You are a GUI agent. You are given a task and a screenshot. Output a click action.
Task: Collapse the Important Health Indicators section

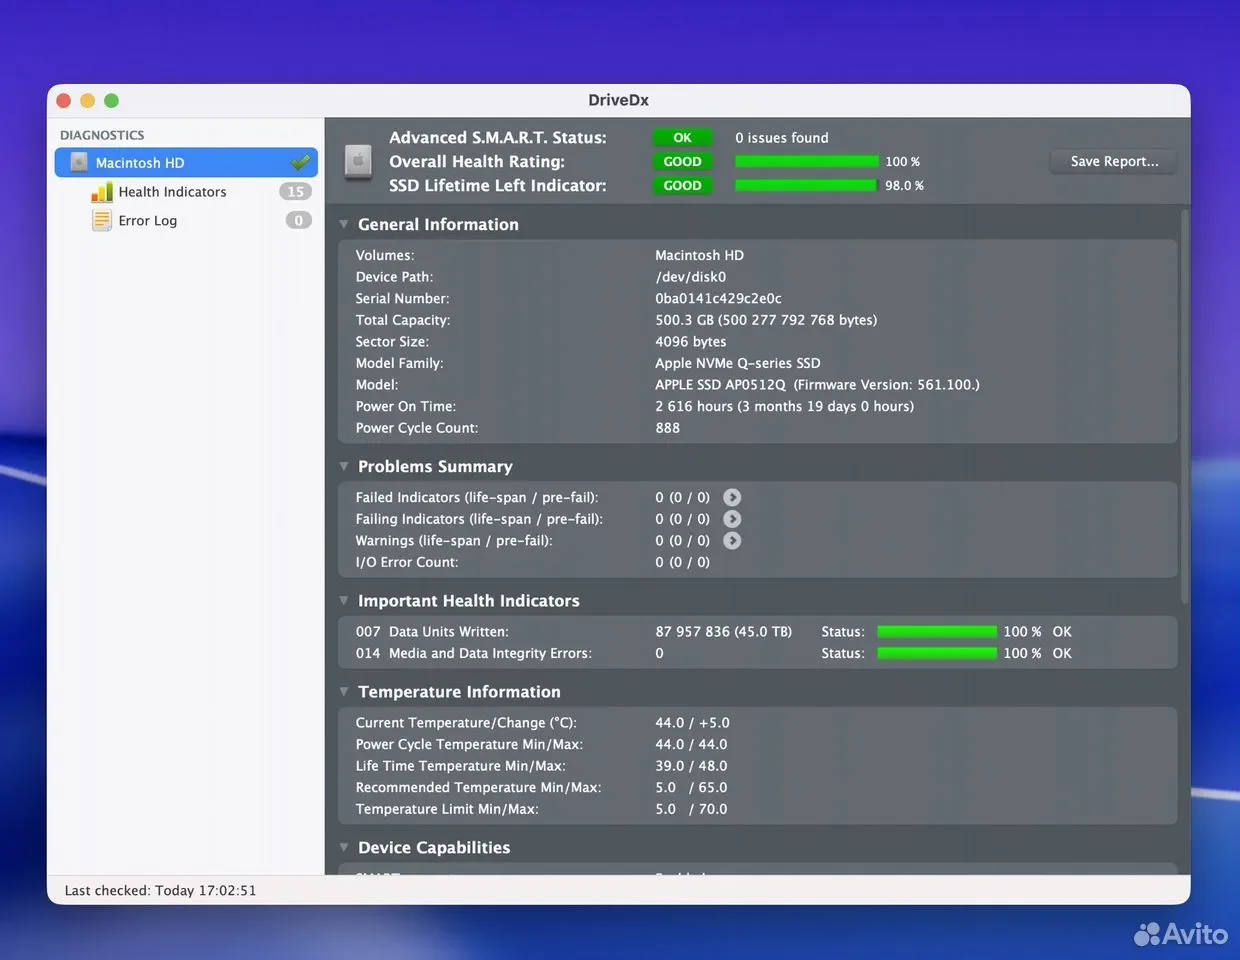click(344, 600)
